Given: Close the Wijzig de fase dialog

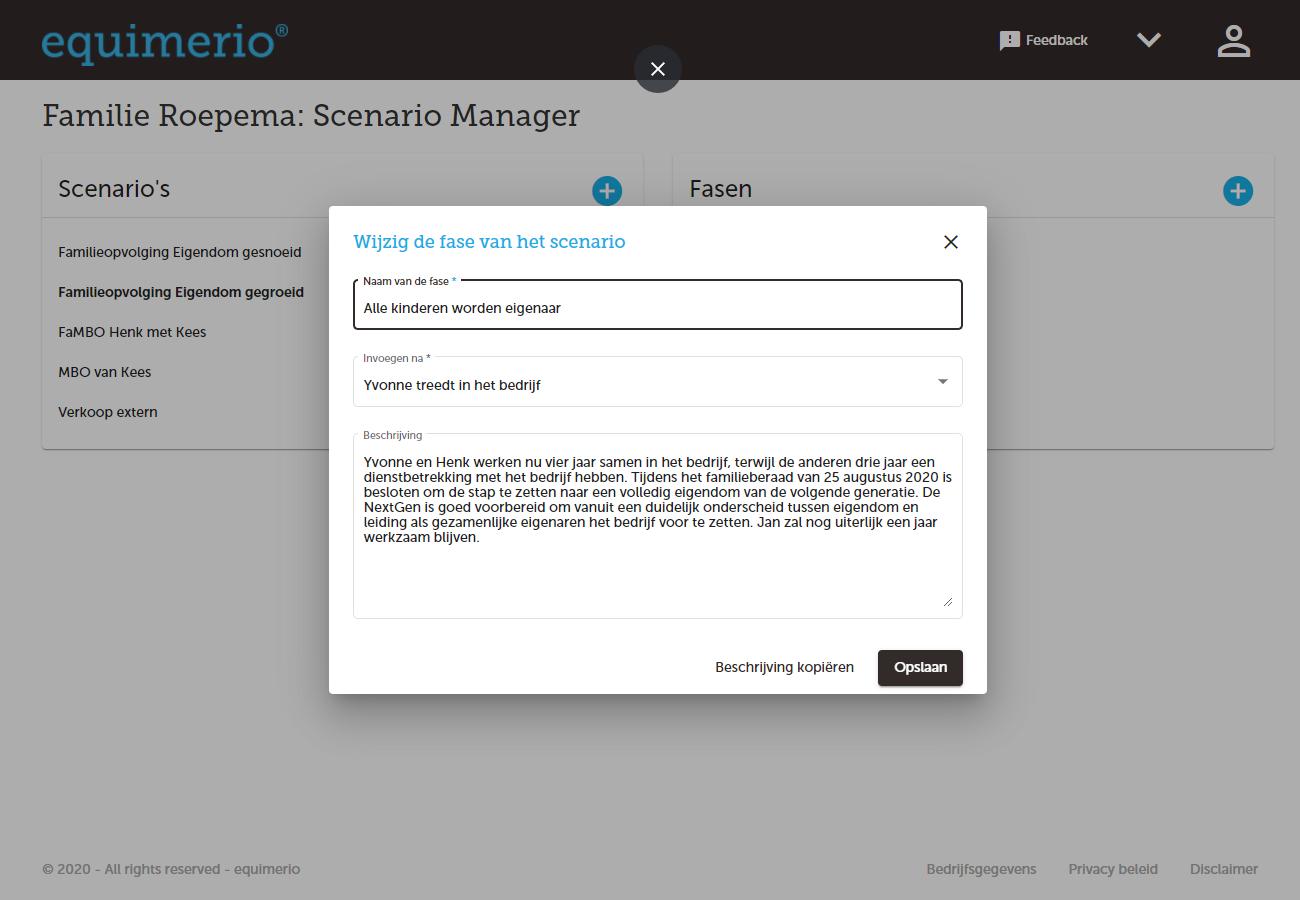Looking at the screenshot, I should tap(950, 242).
